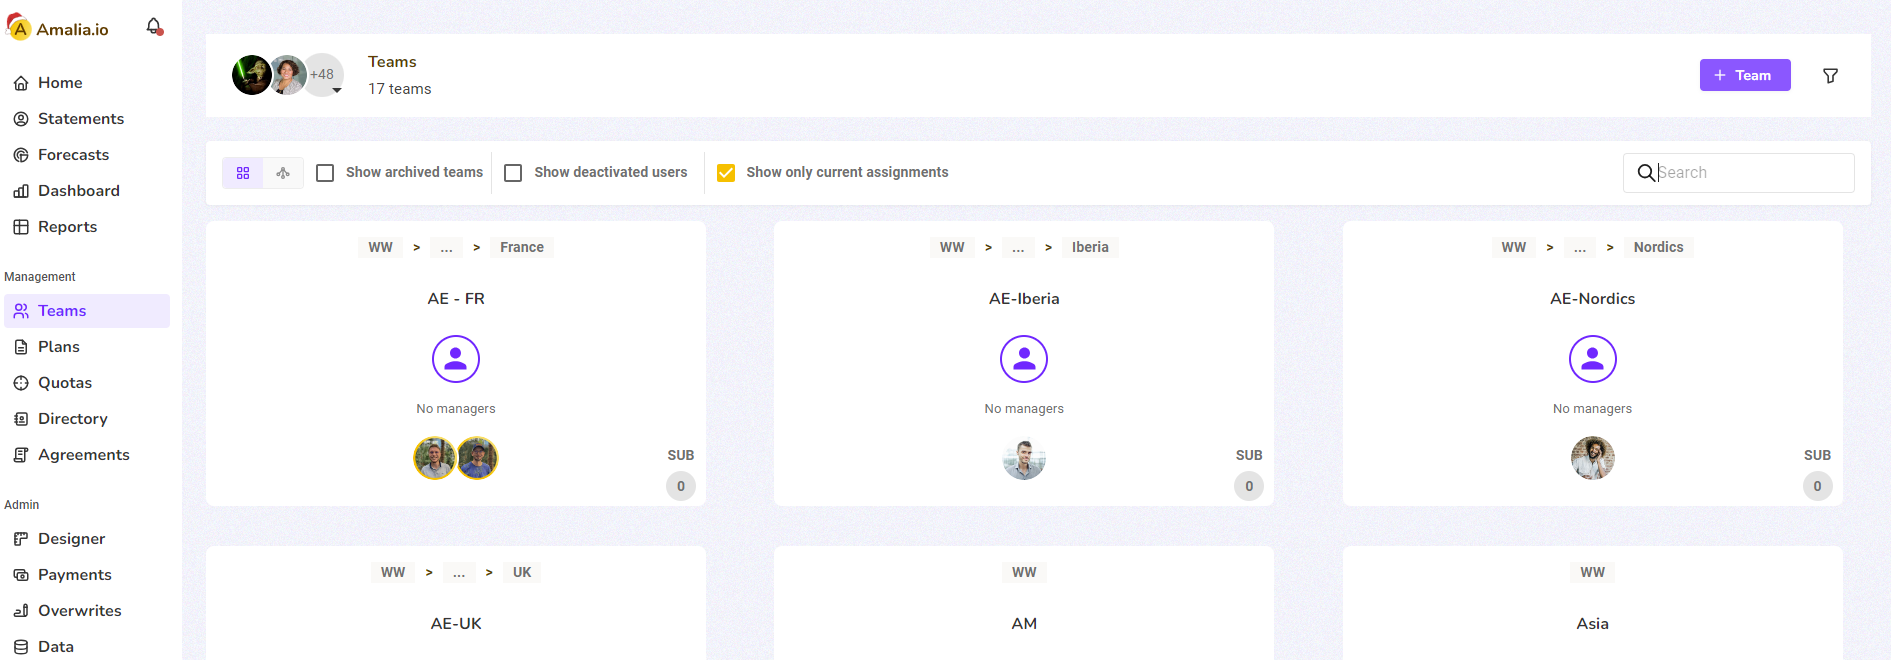Viewport: 1891px width, 660px height.
Task: Open Designer admin page
Action: [87, 539]
